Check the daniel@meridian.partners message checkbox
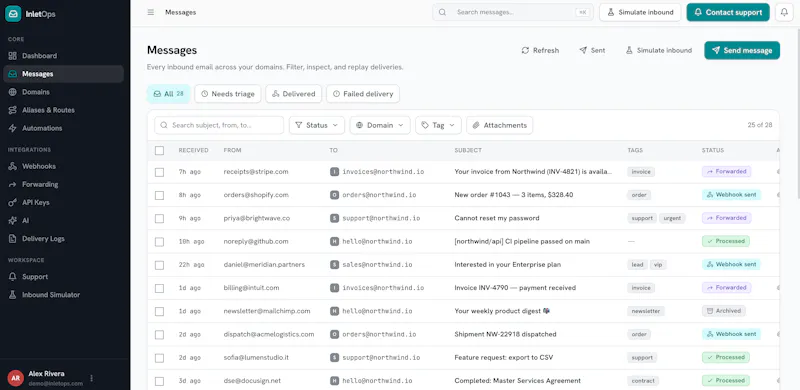Image resolution: width=800 pixels, height=390 pixels. pos(160,265)
